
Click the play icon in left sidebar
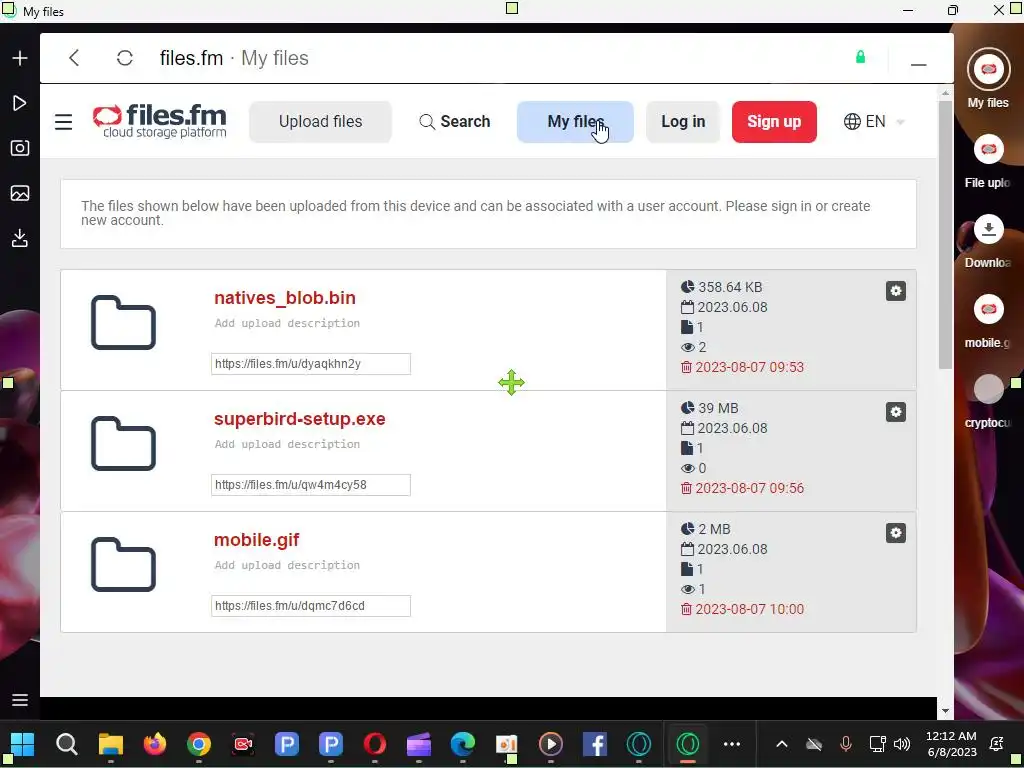click(20, 103)
